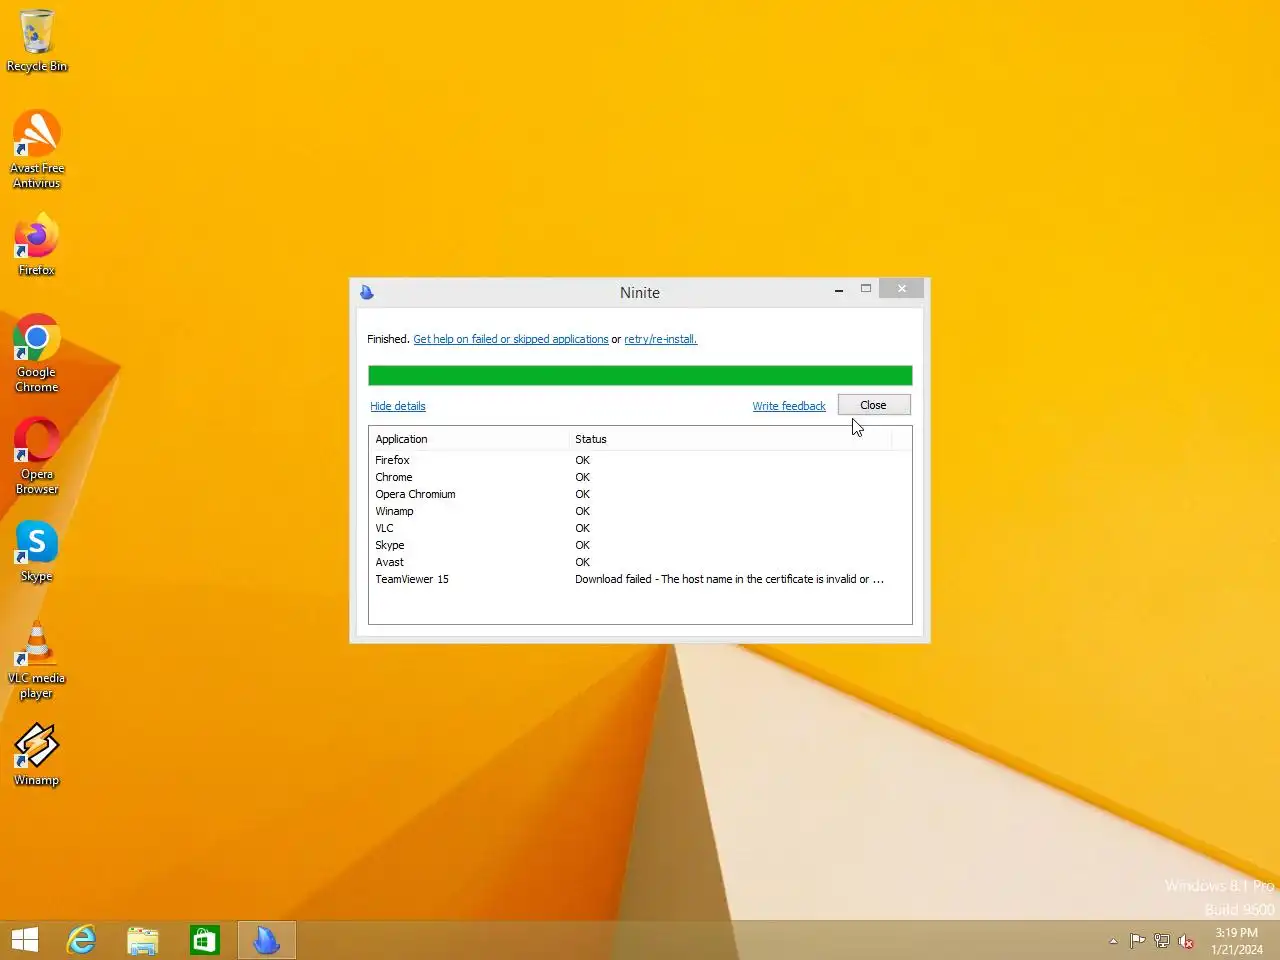Select the Opera Chromium row

(640, 494)
